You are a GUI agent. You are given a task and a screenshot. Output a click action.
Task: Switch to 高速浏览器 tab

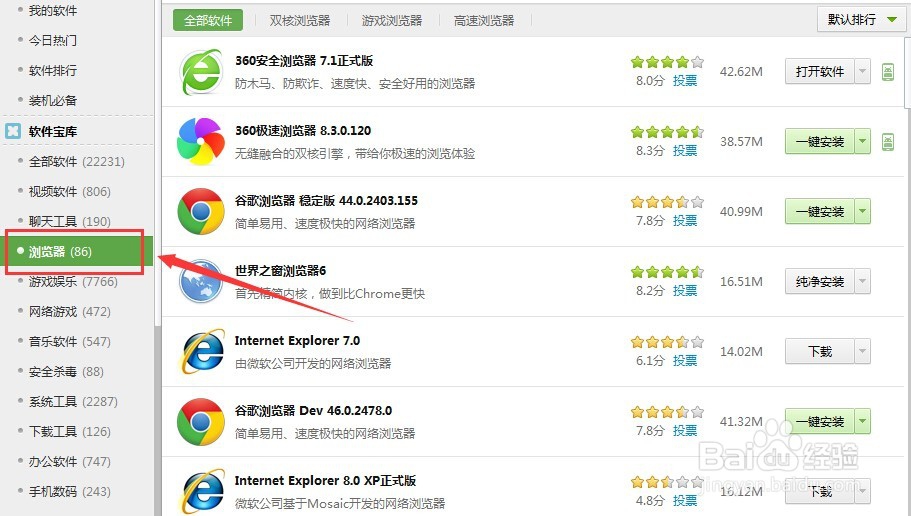[x=484, y=20]
